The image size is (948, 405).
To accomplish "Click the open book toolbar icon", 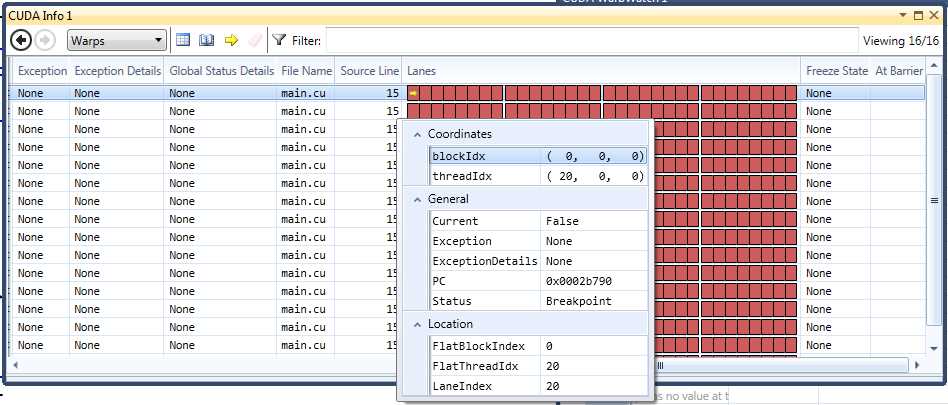I will point(207,40).
